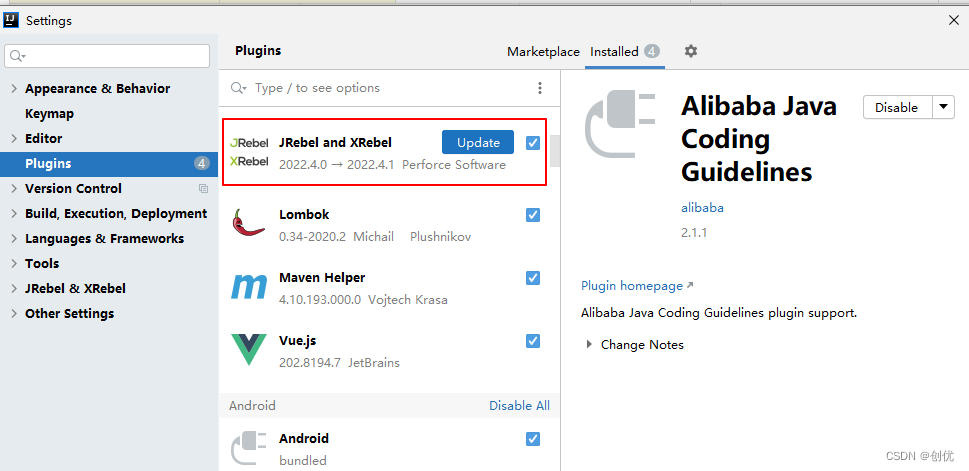The height and width of the screenshot is (471, 969).
Task: Open the alibaba vendor link
Action: [x=702, y=208]
